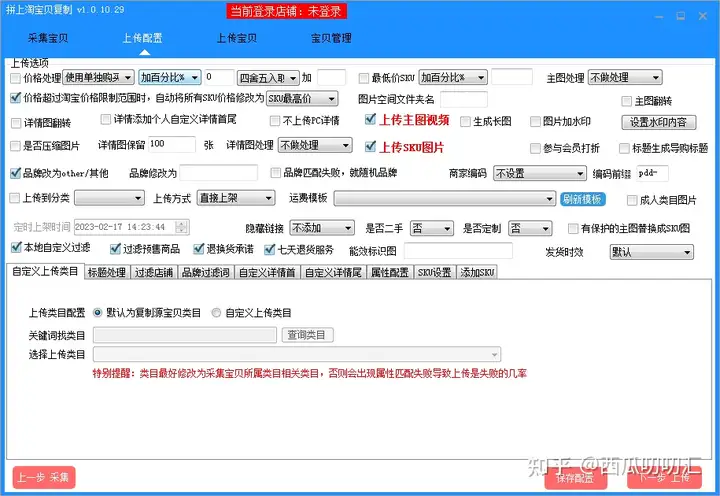Enable the 价格处理 checkbox
This screenshot has width=720, height=496.
tap(16, 78)
